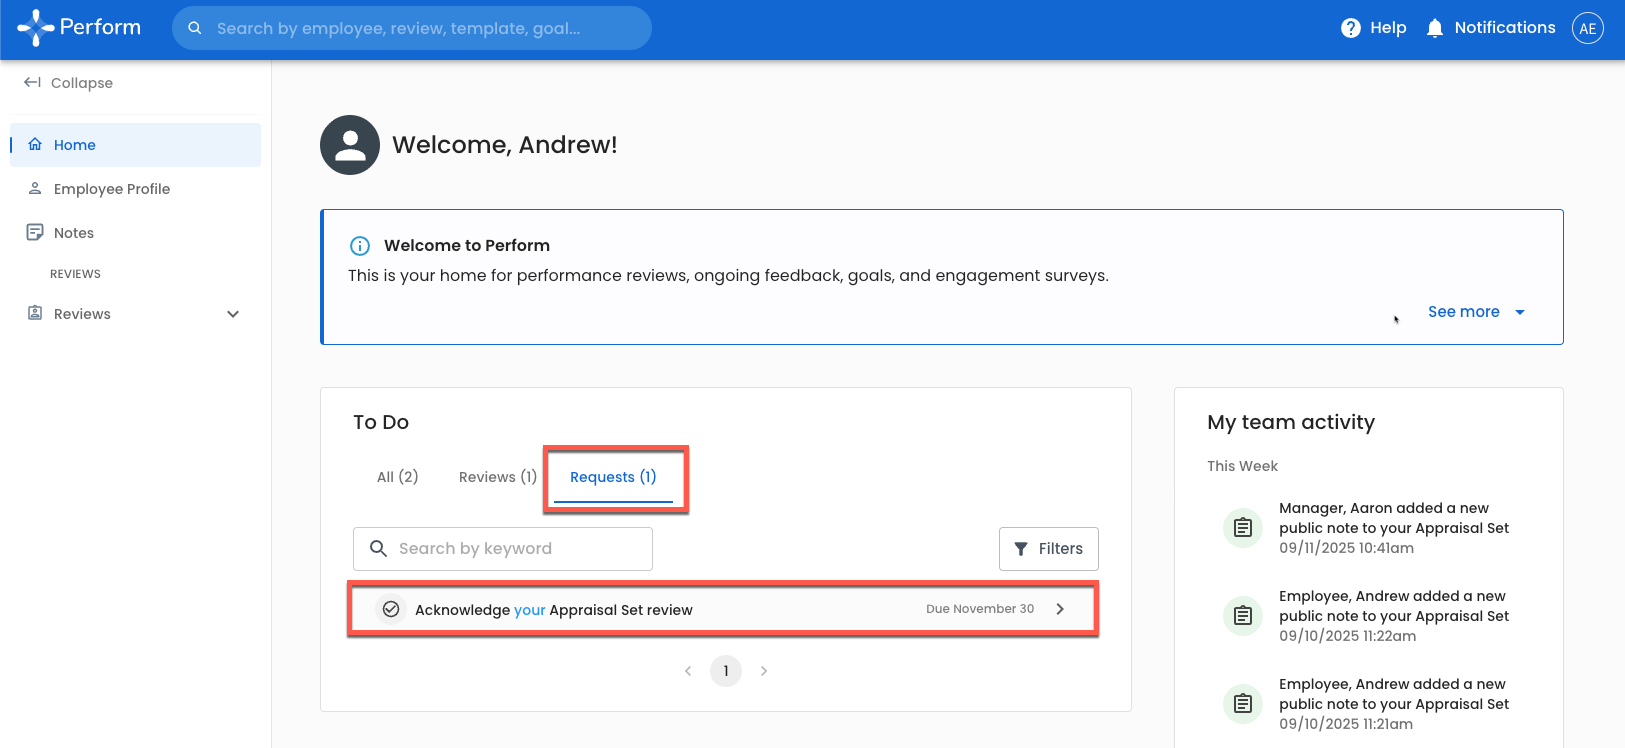Viewport: 1625px width, 748px height.
Task: Click the Collapse sidebar arrow icon
Action: [32, 82]
